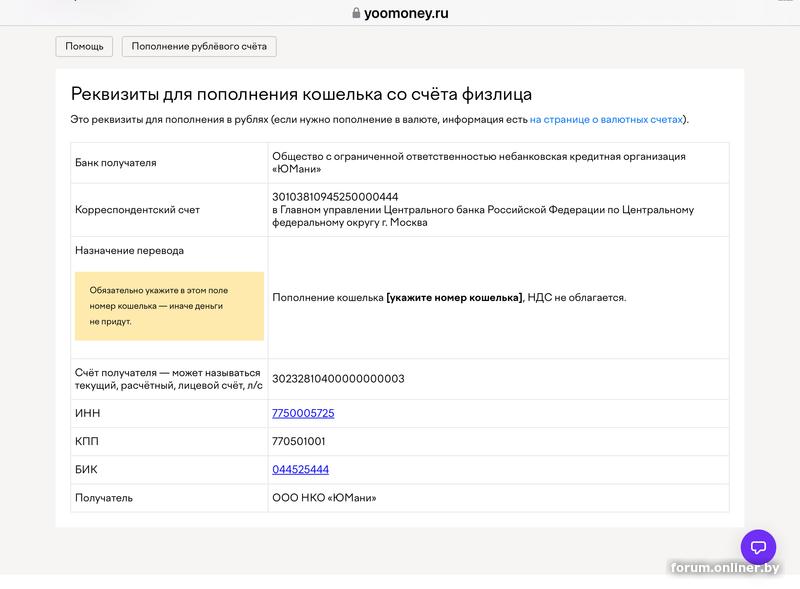Click the Назначение перевода label
Viewport: 800px width, 589px height.
click(x=130, y=251)
